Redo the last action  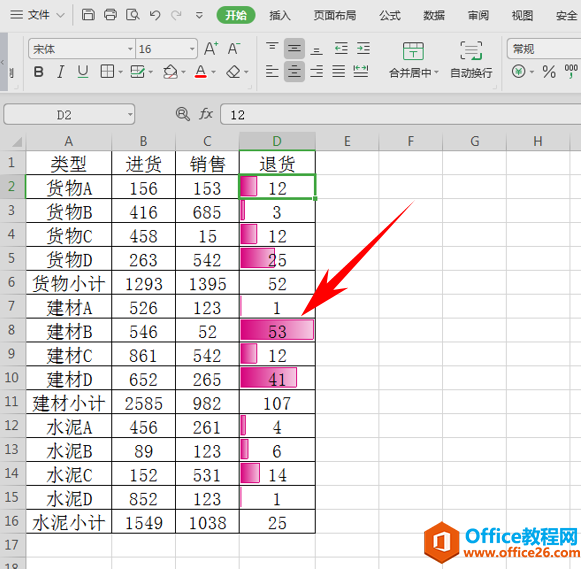pyautogui.click(x=176, y=15)
